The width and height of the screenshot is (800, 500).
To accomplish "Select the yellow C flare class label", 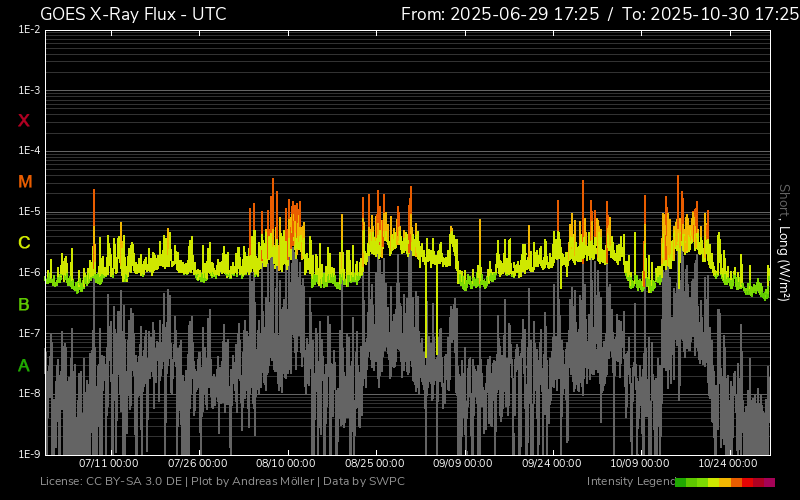I will pos(24,243).
